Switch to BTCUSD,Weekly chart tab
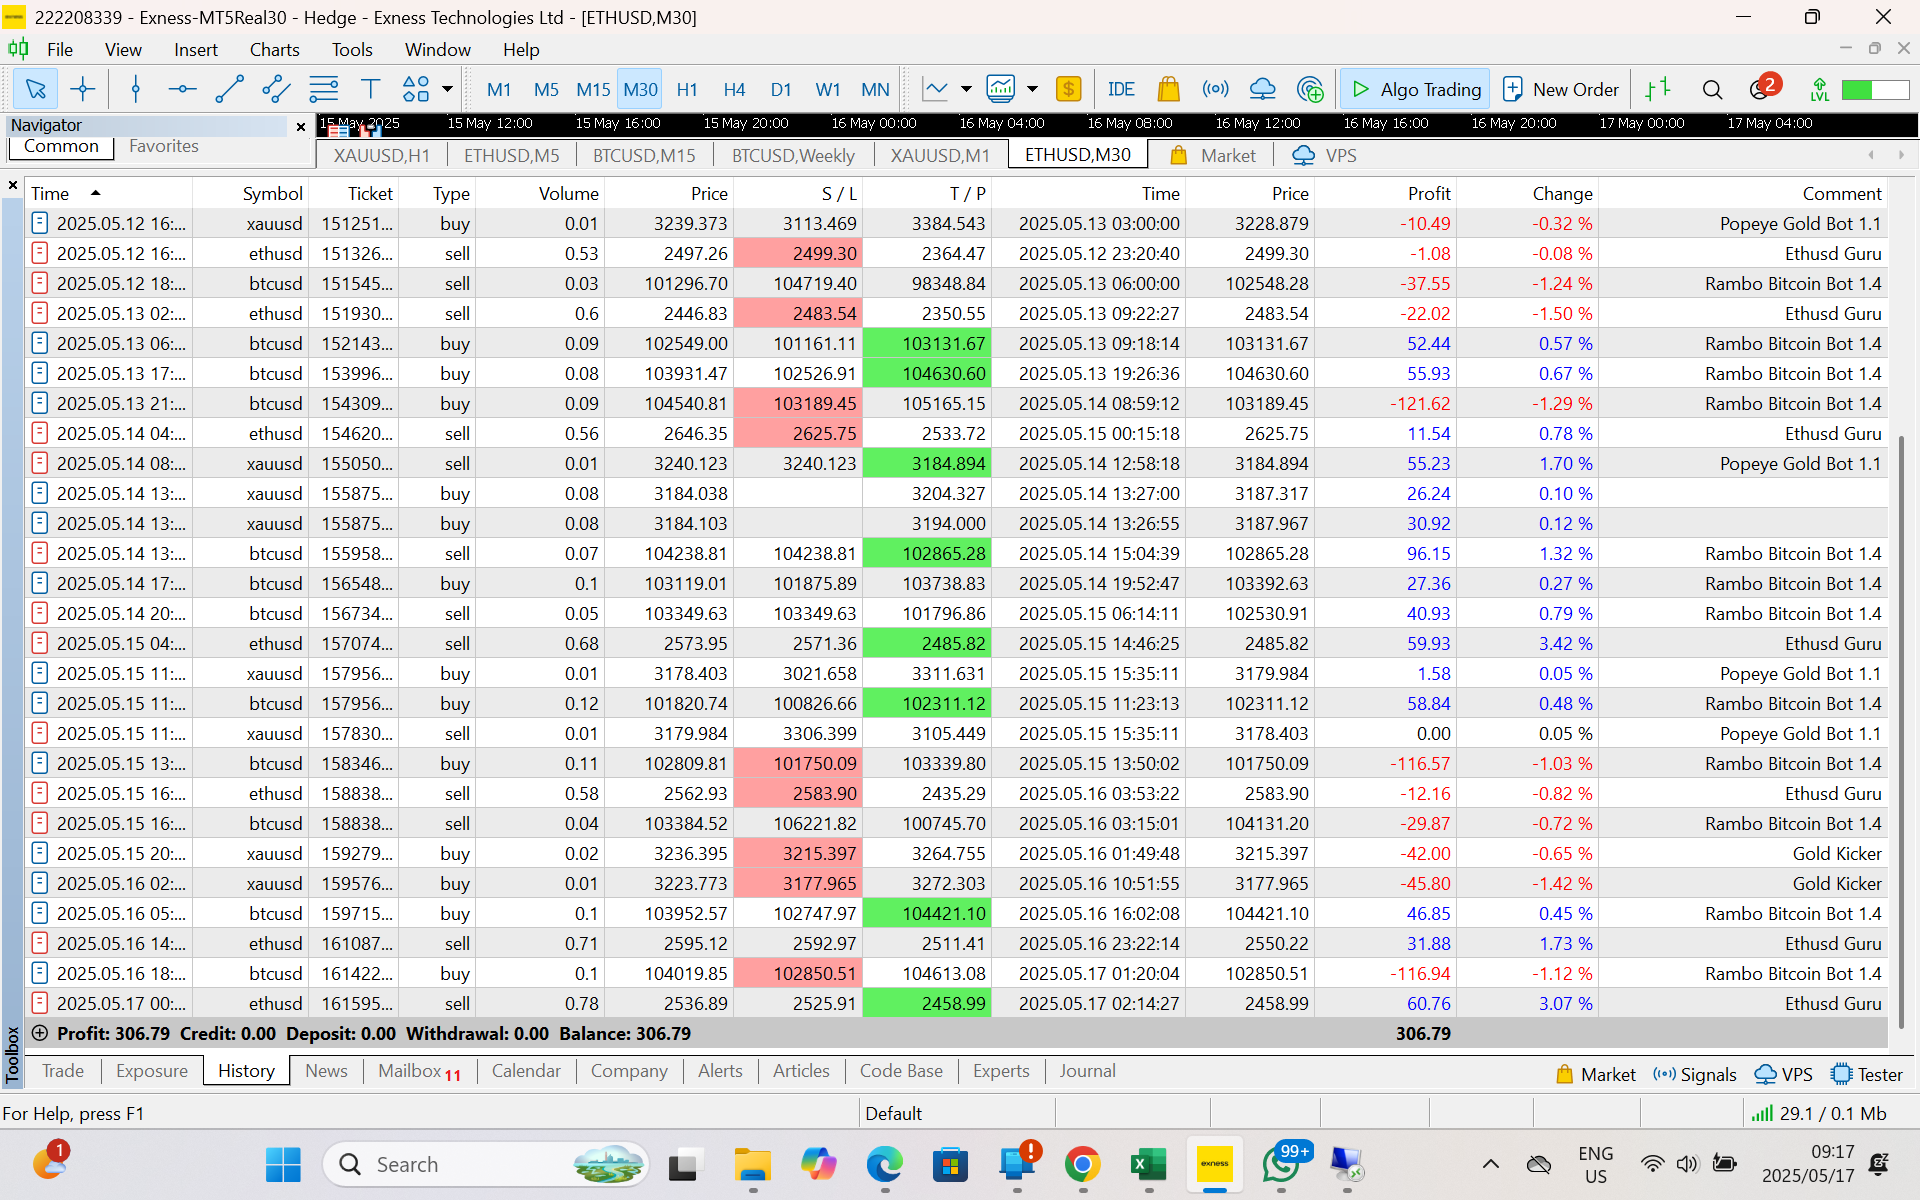The height and width of the screenshot is (1200, 1920). tap(793, 156)
